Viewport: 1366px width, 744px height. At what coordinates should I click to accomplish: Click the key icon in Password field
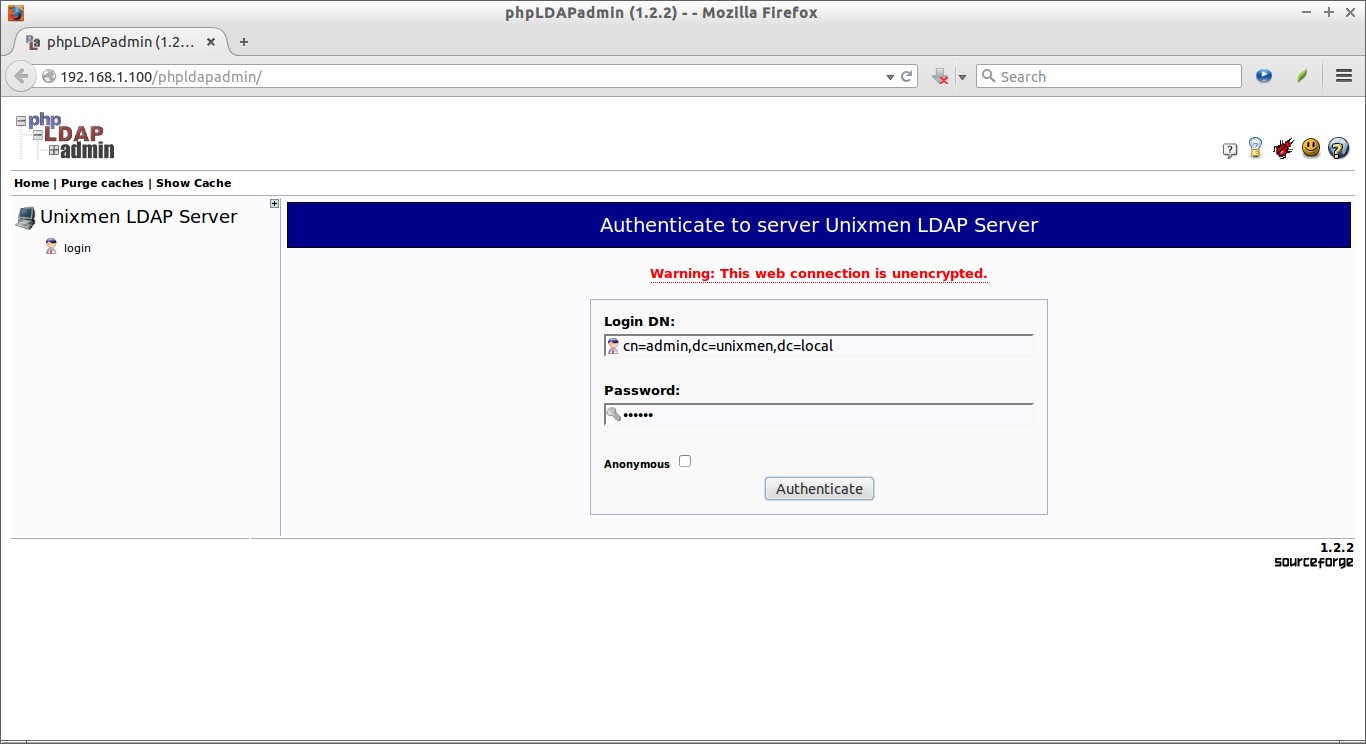tap(613, 414)
